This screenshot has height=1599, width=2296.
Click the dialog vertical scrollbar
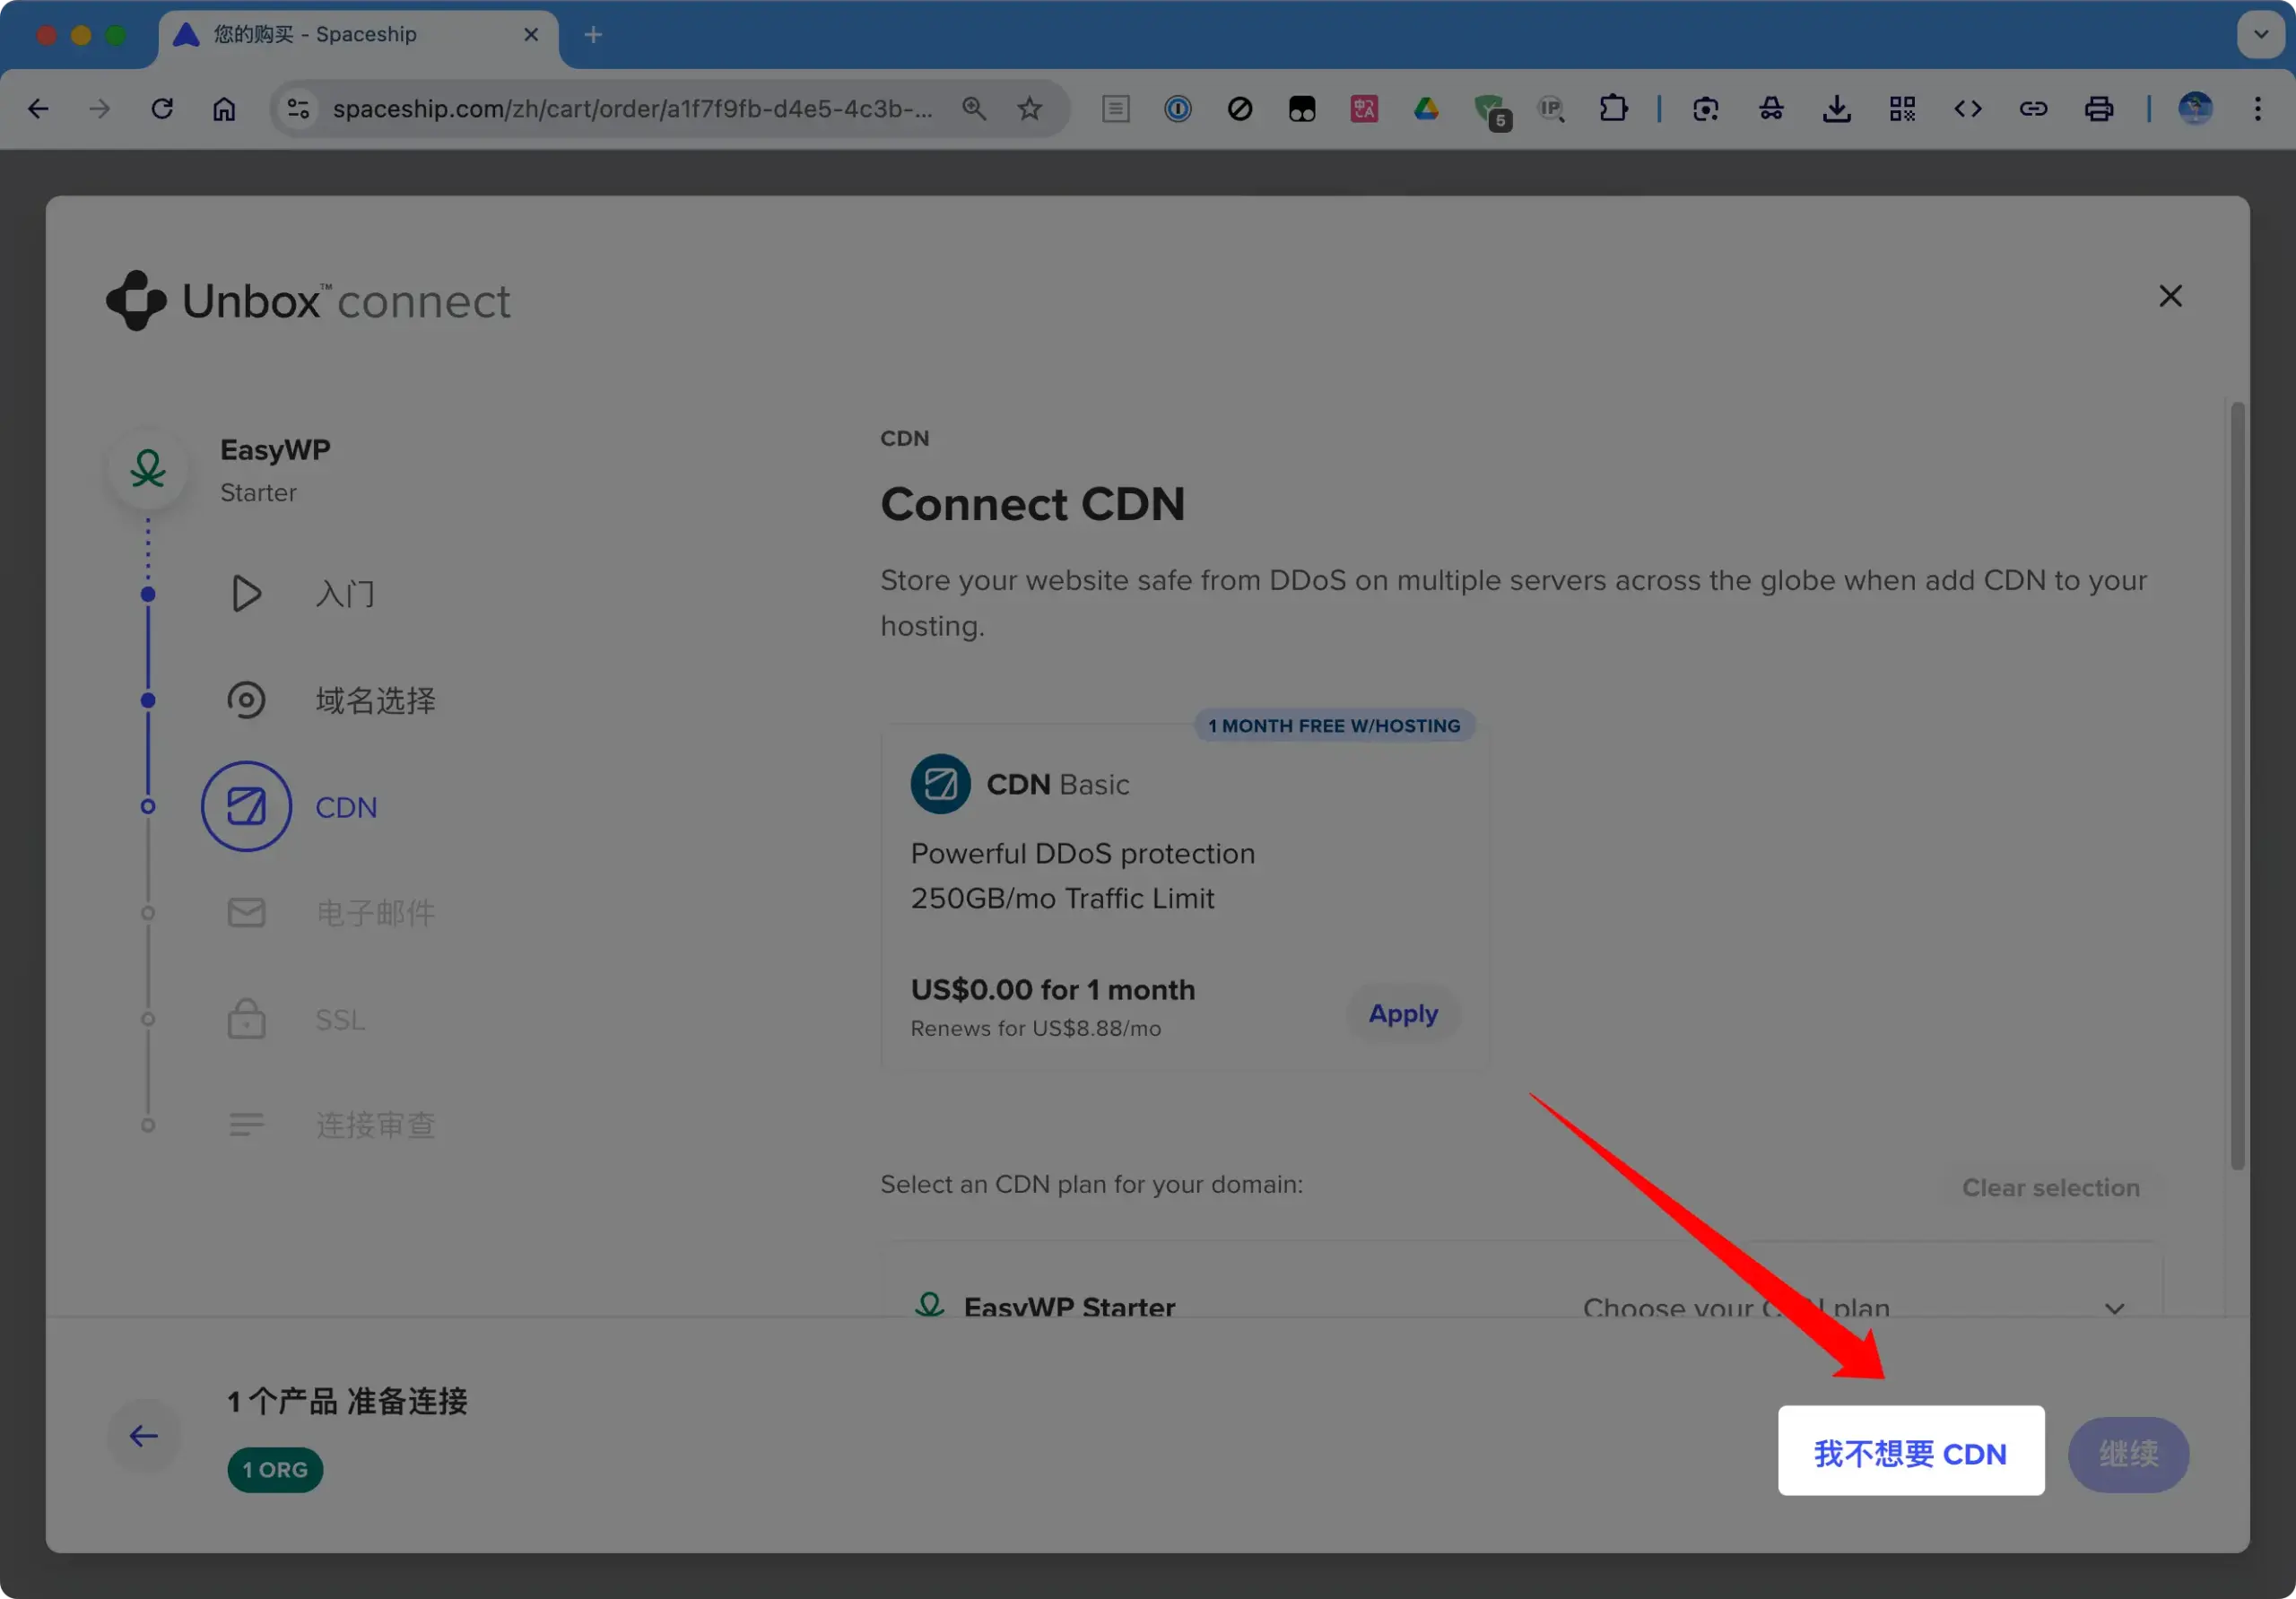pos(2237,785)
